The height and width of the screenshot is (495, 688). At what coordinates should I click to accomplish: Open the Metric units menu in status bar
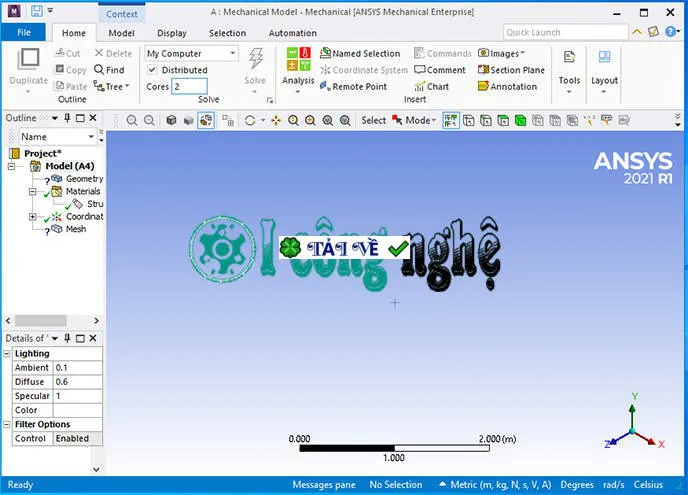click(x=495, y=485)
